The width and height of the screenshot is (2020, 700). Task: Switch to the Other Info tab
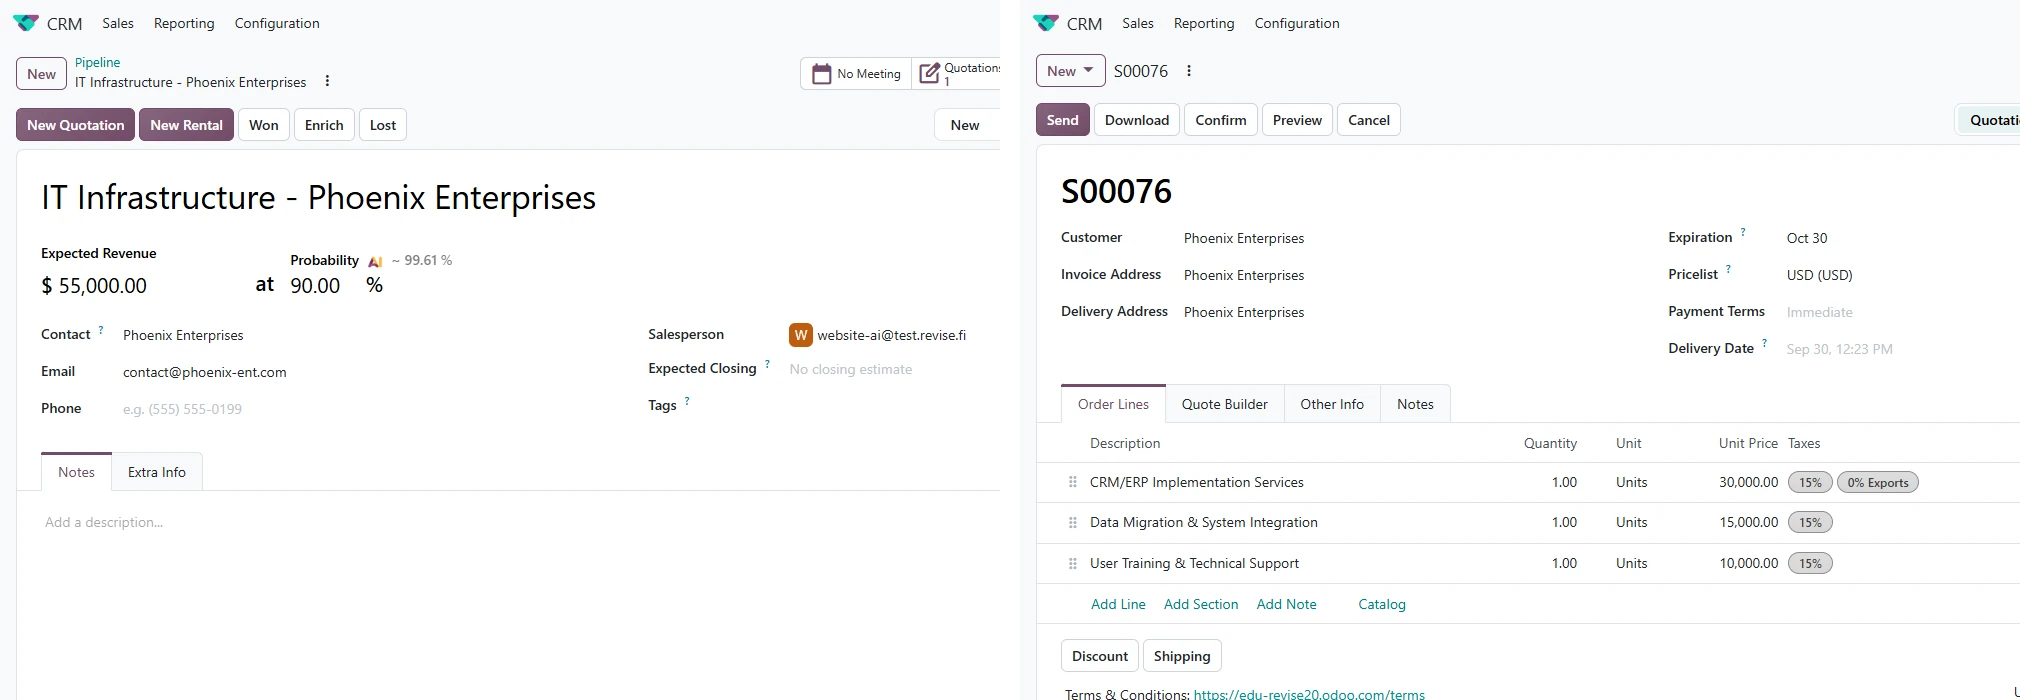pos(1332,404)
